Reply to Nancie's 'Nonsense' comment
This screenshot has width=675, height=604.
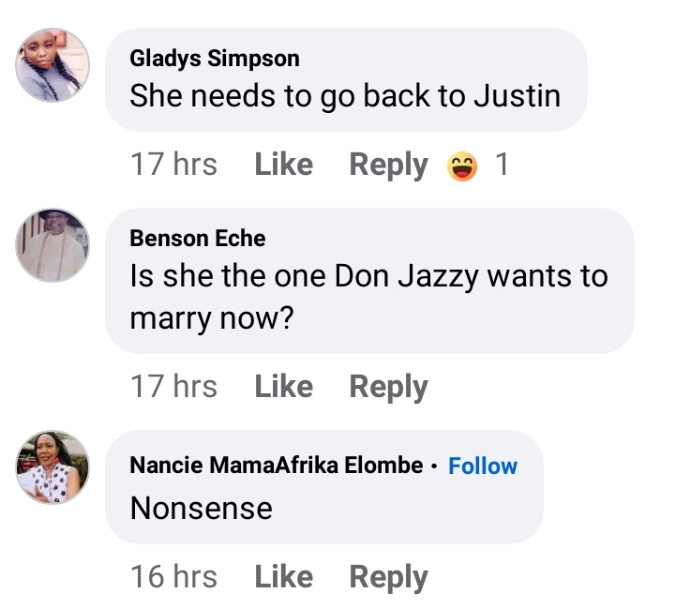coord(388,577)
